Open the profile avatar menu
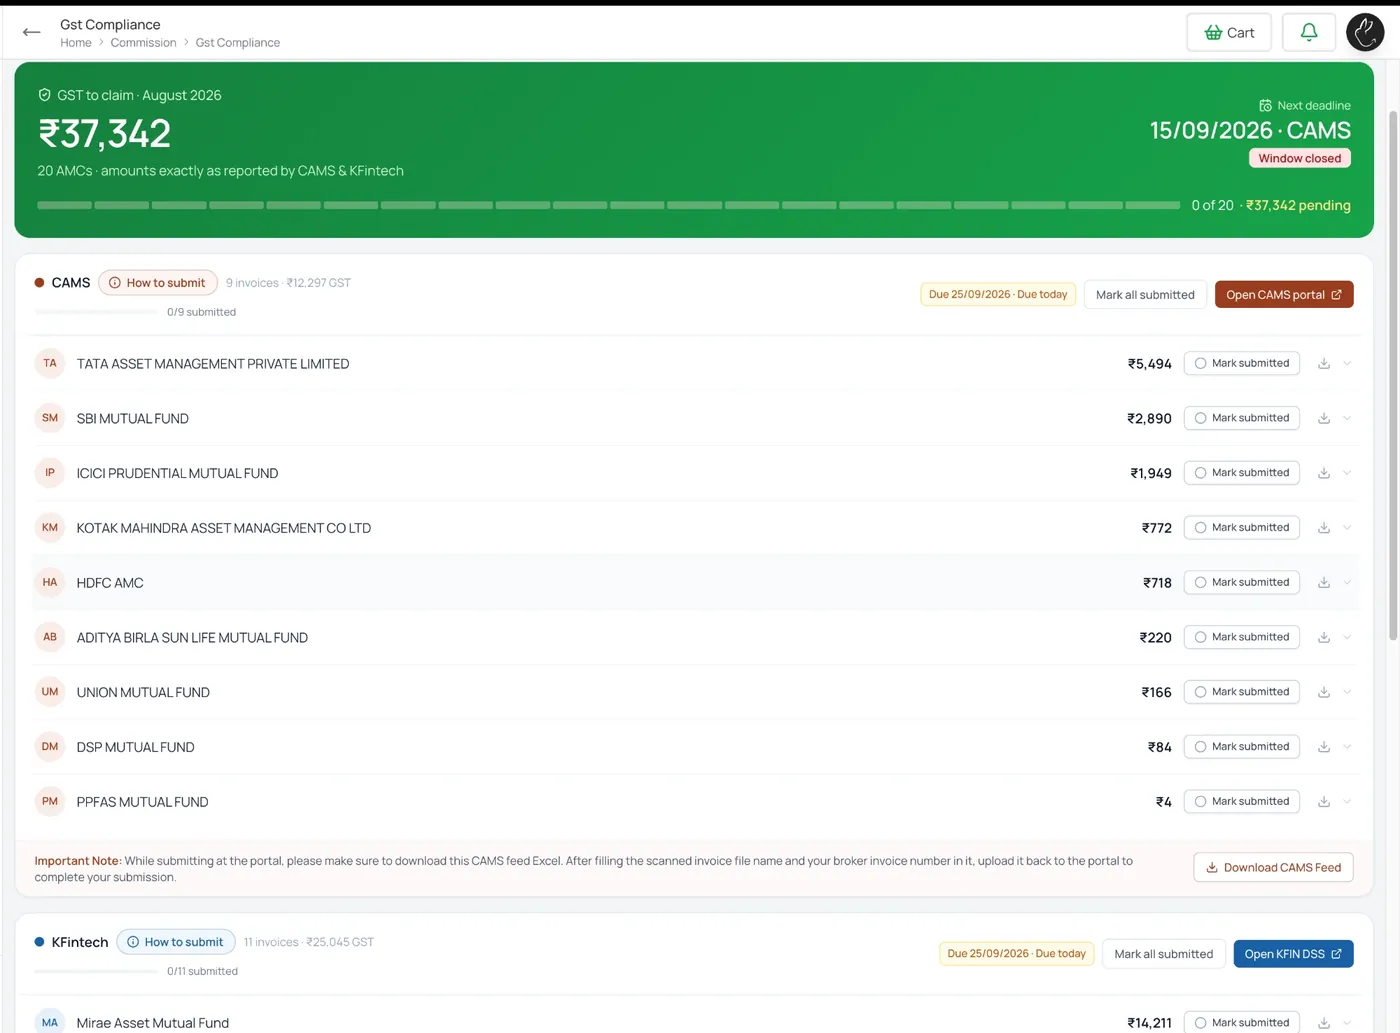 [x=1365, y=32]
